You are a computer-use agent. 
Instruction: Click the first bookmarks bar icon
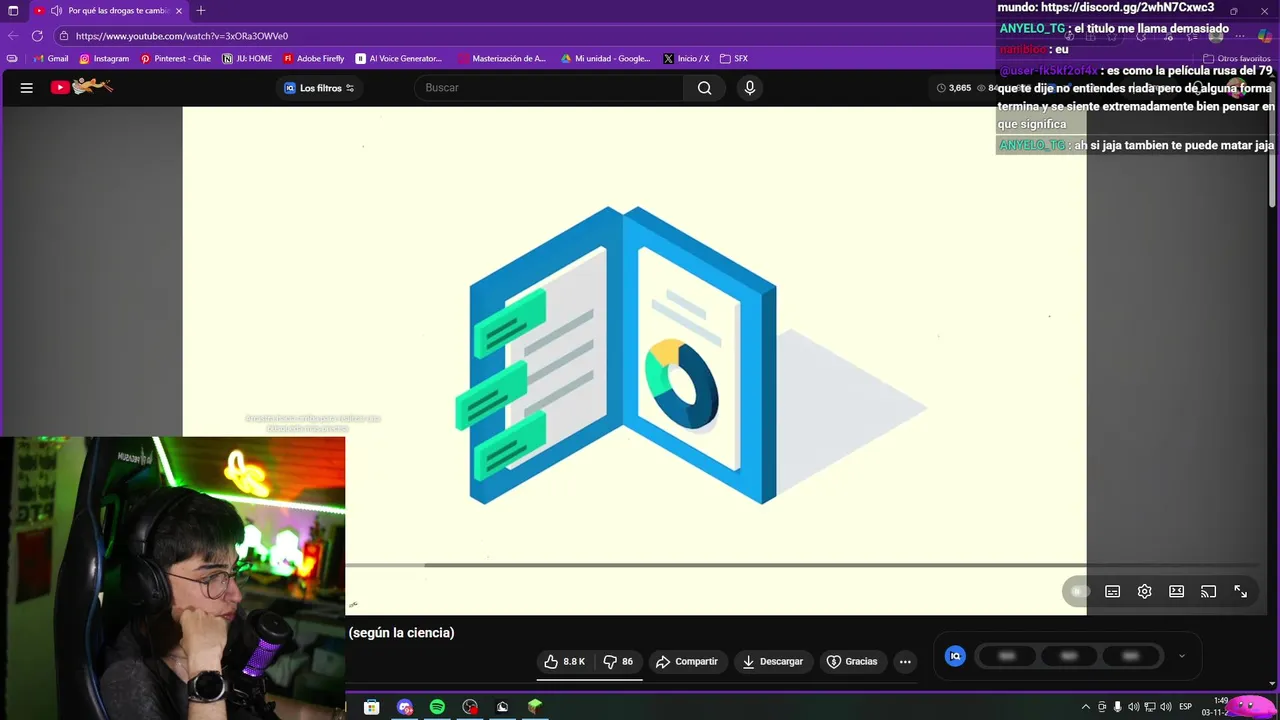(x=12, y=58)
